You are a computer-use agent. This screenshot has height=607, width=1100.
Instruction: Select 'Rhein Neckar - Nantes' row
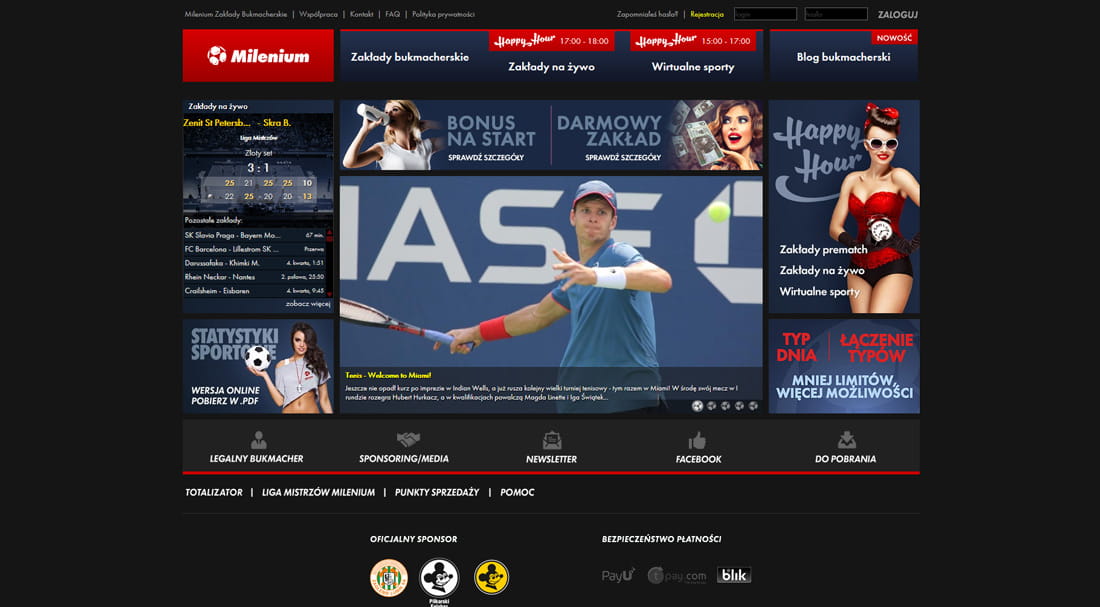[255, 277]
